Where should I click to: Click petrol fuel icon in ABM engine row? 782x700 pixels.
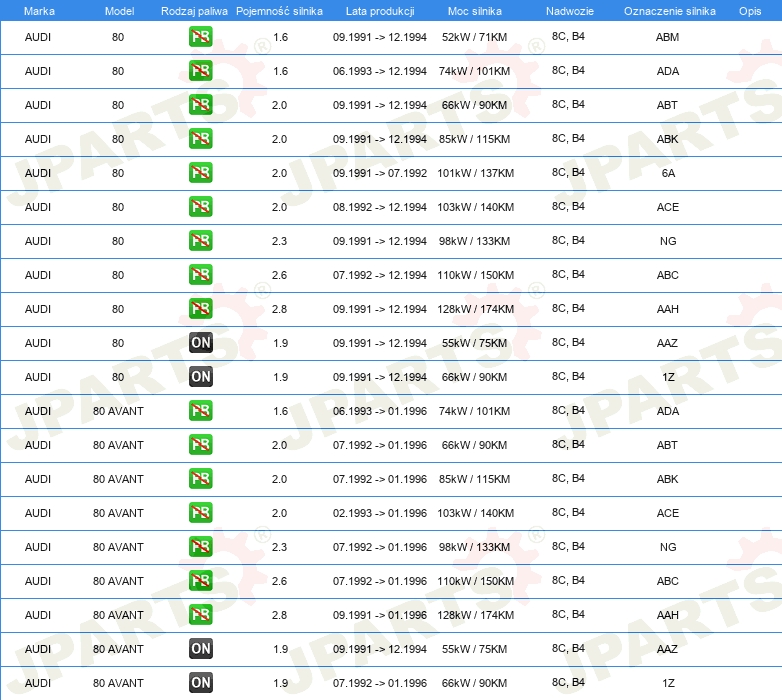200,37
